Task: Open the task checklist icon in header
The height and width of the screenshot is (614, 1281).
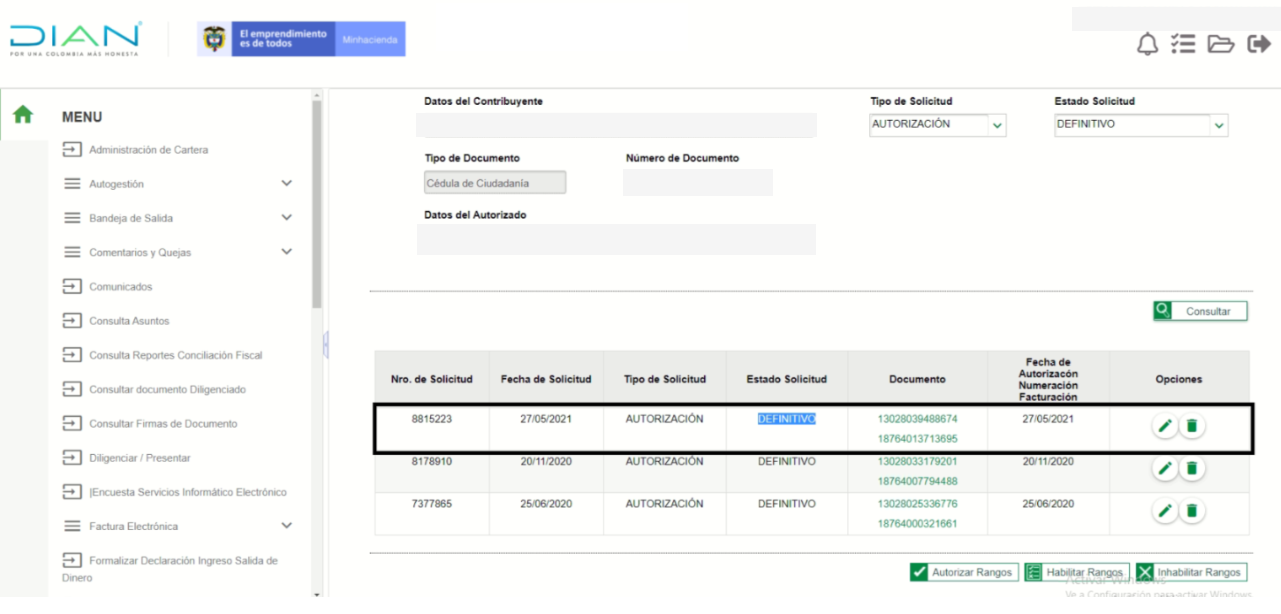Action: 1183,44
